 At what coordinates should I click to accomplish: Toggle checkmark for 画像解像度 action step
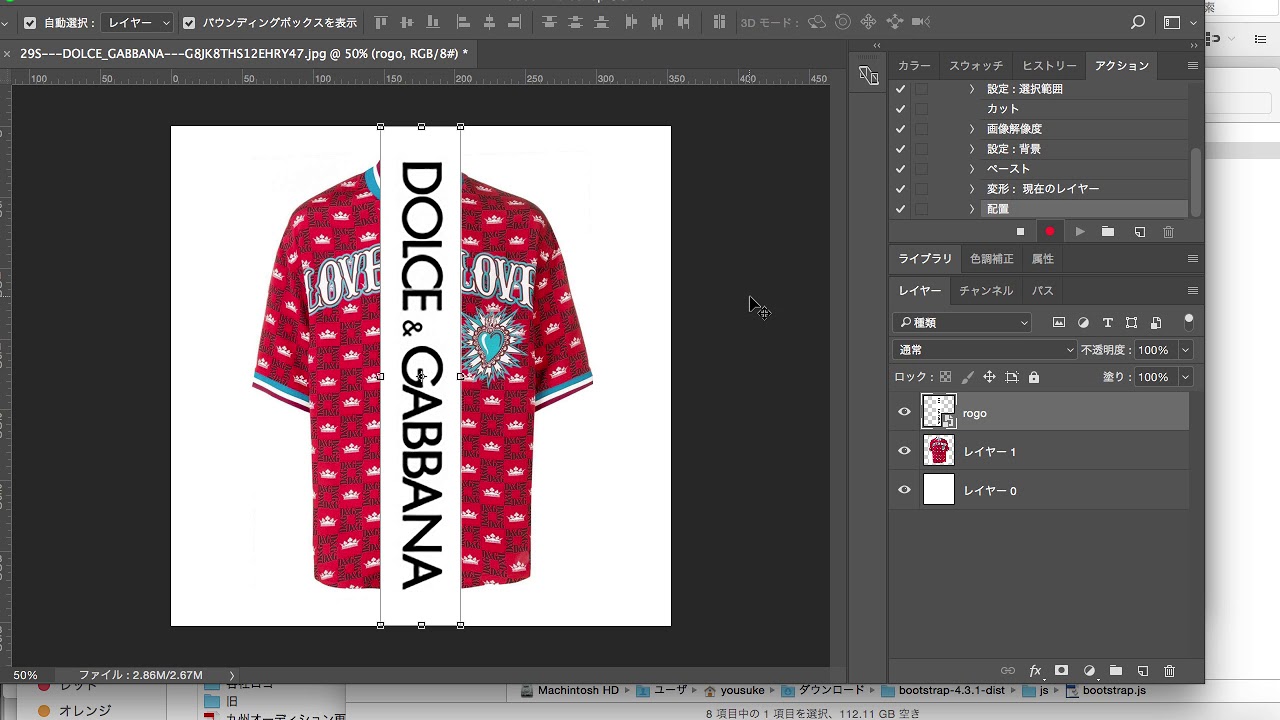[900, 129]
